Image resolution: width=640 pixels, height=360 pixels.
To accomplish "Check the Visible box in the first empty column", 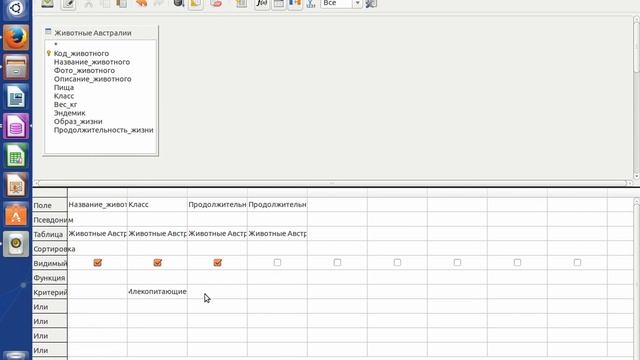I will (337, 262).
